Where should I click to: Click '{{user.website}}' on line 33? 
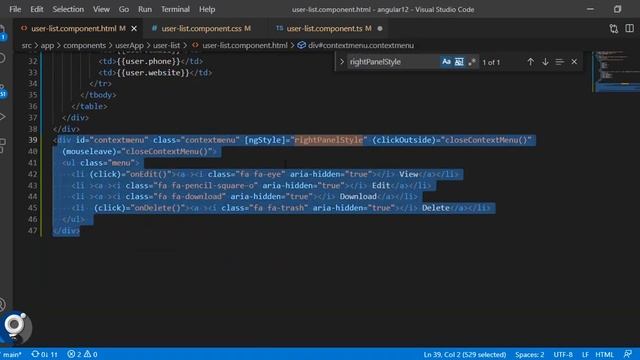pyautogui.click(x=153, y=73)
